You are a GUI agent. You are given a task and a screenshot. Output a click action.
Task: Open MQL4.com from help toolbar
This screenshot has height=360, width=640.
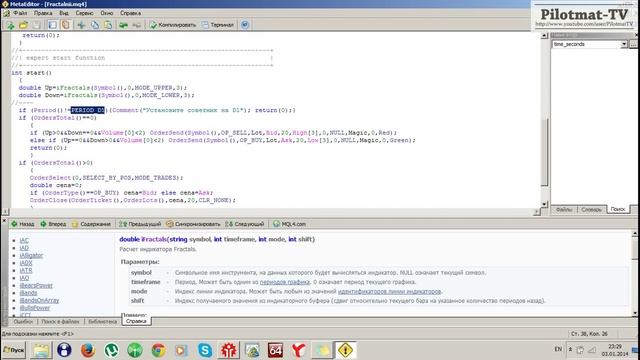click(289, 224)
